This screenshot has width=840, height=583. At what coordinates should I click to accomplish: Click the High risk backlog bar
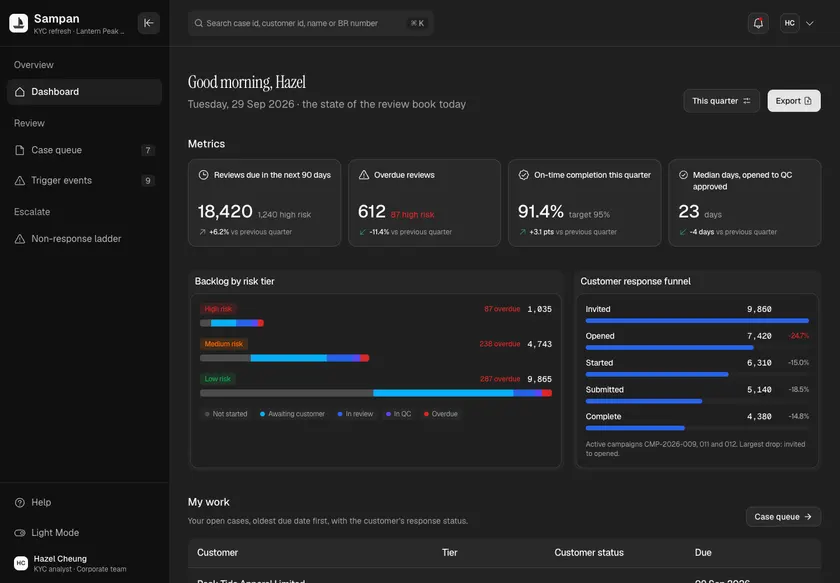[232, 323]
